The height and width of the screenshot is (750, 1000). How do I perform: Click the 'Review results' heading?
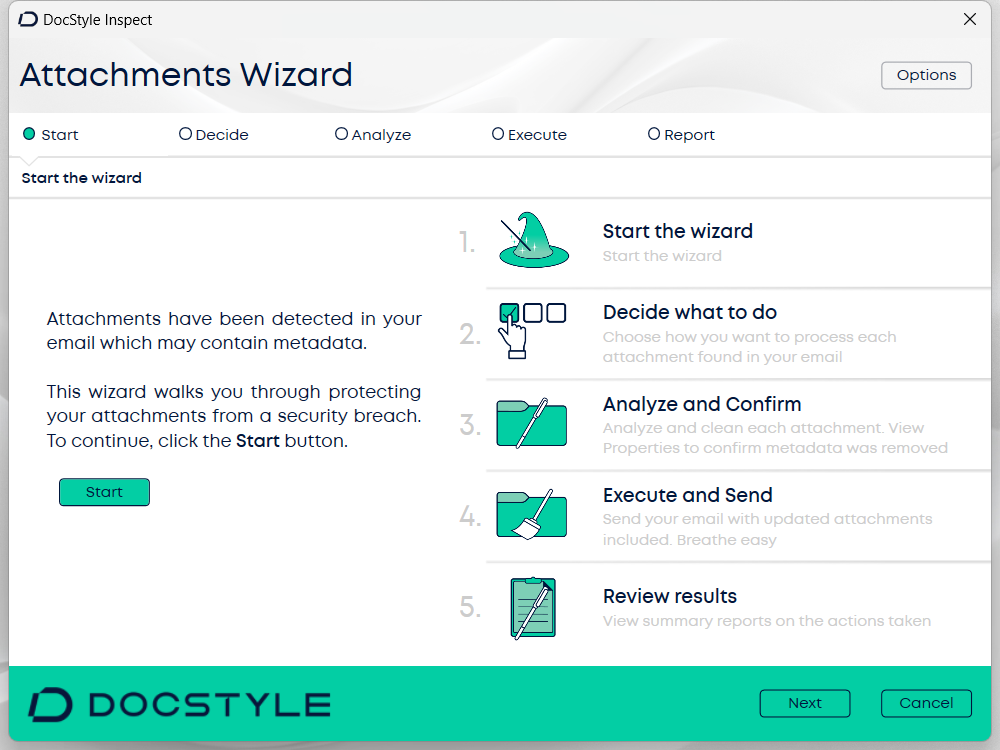pos(670,596)
